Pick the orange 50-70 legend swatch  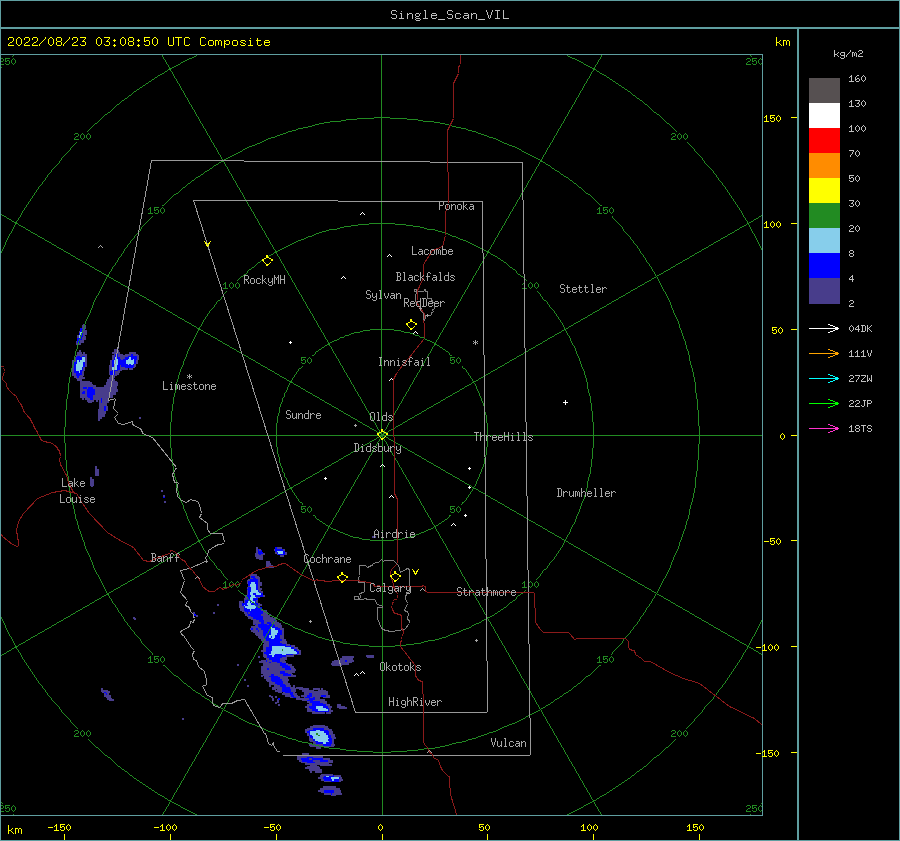(824, 166)
